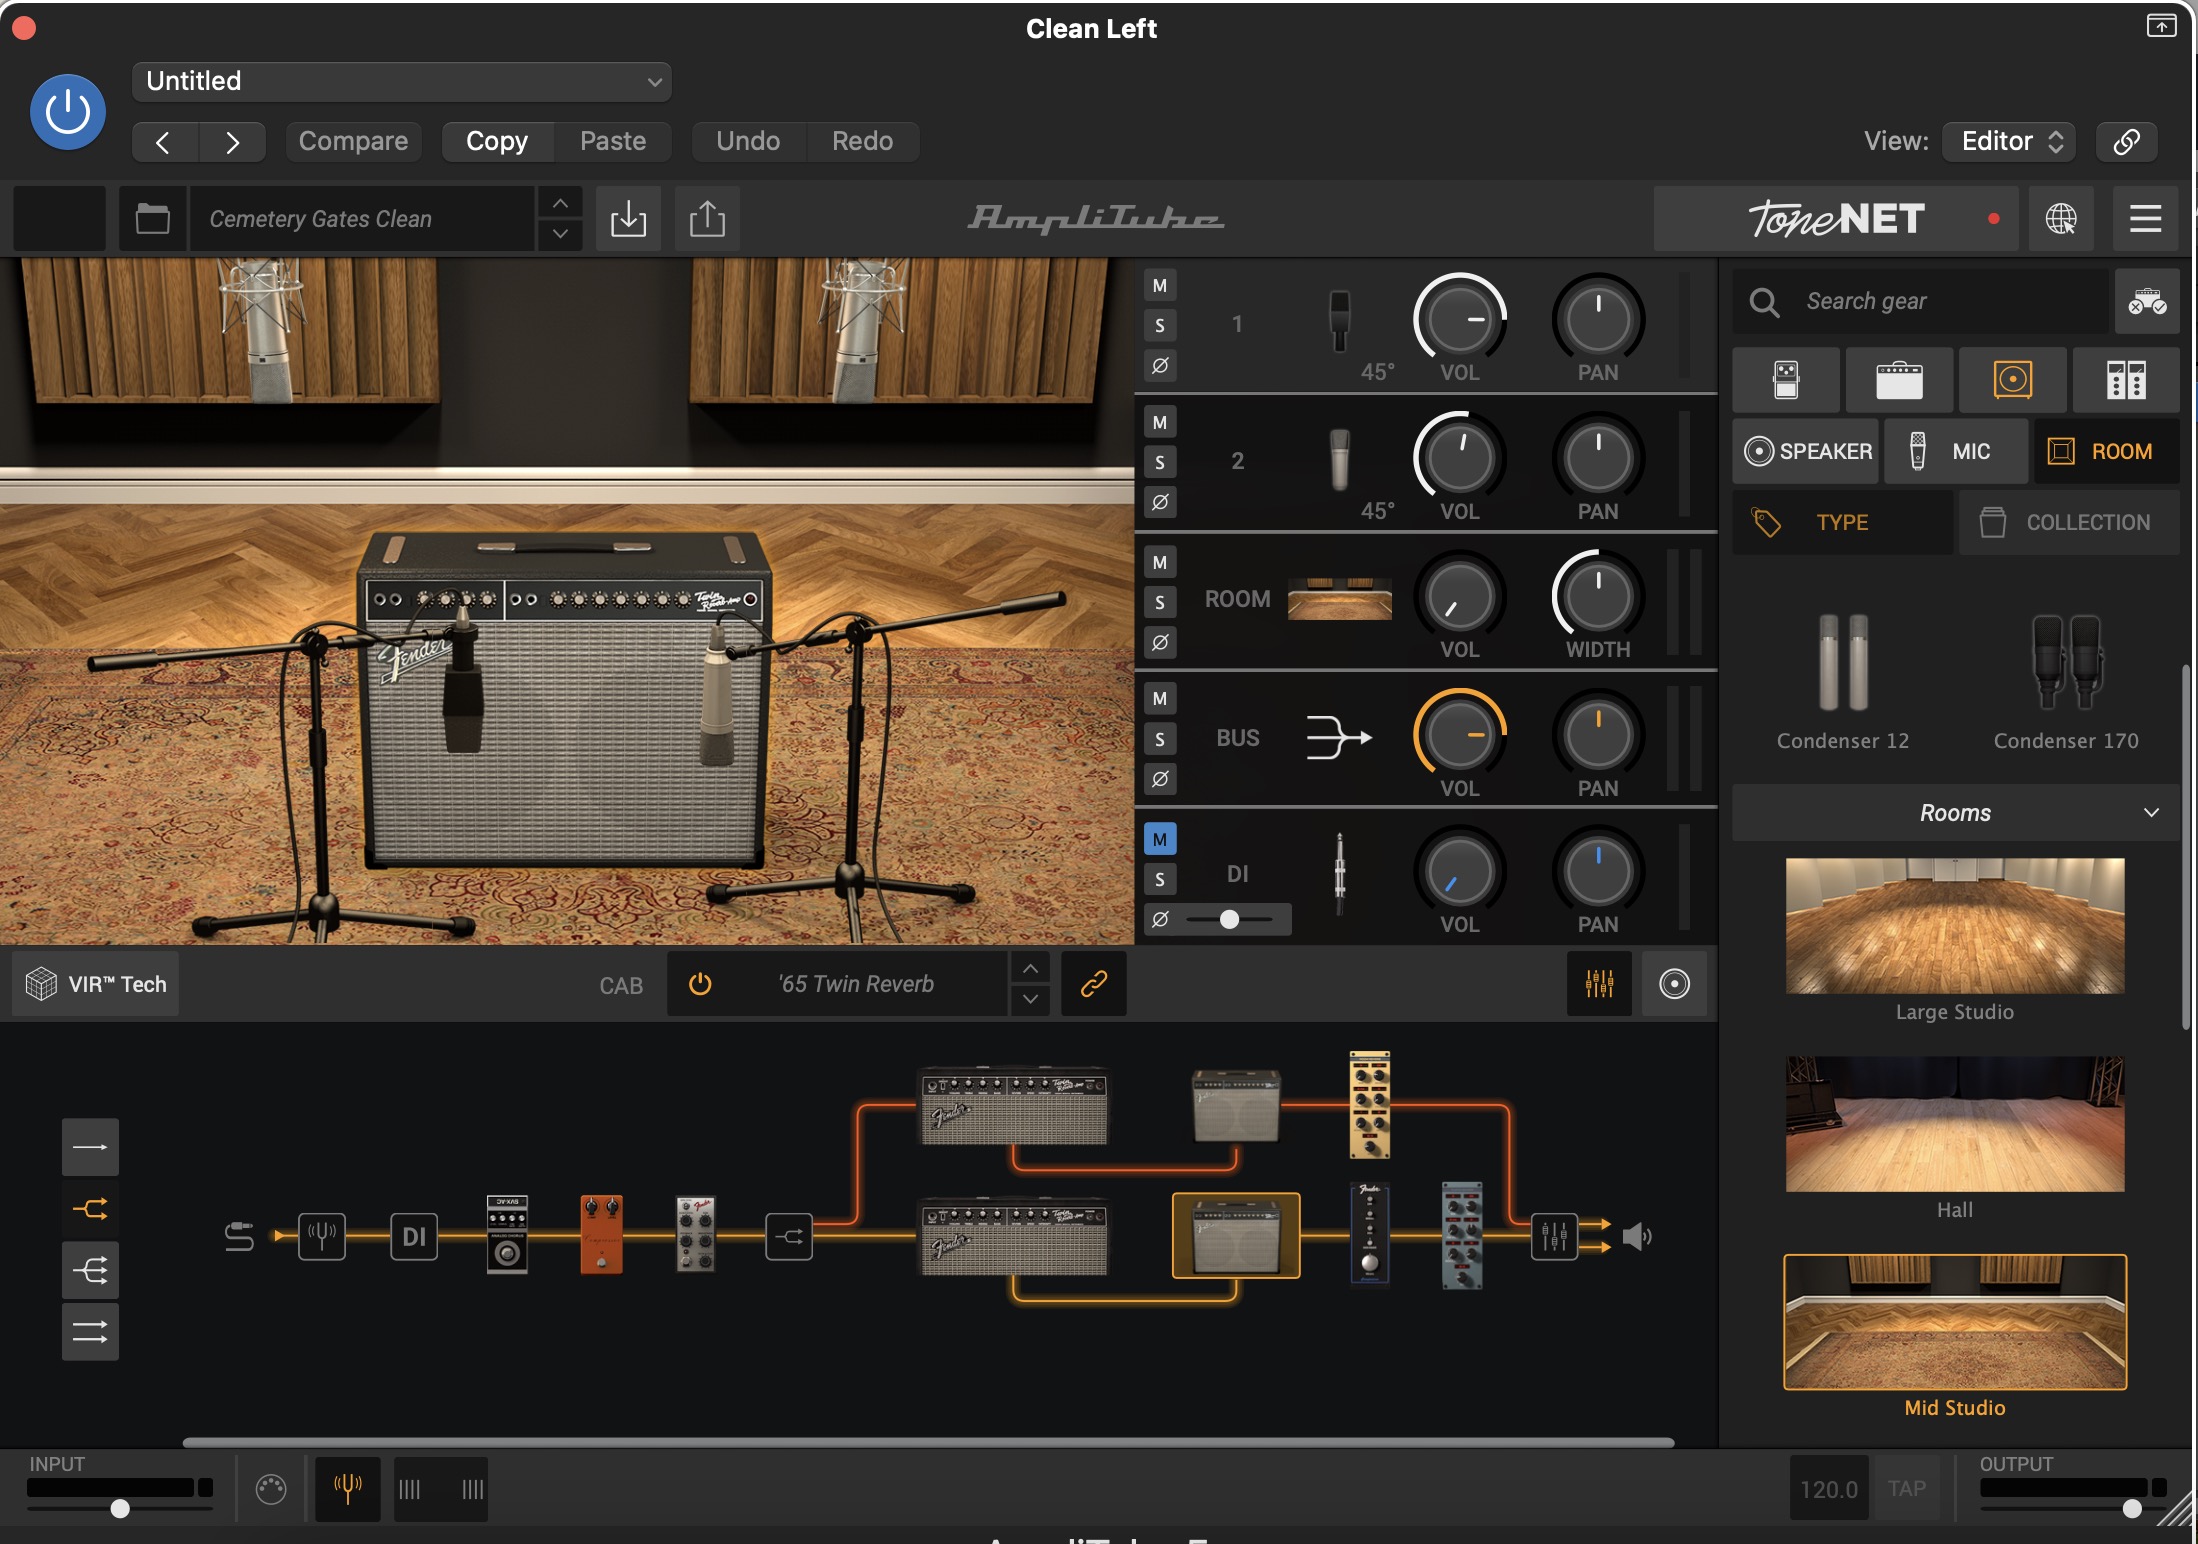Switch to the MIC tab

pyautogui.click(x=1956, y=451)
